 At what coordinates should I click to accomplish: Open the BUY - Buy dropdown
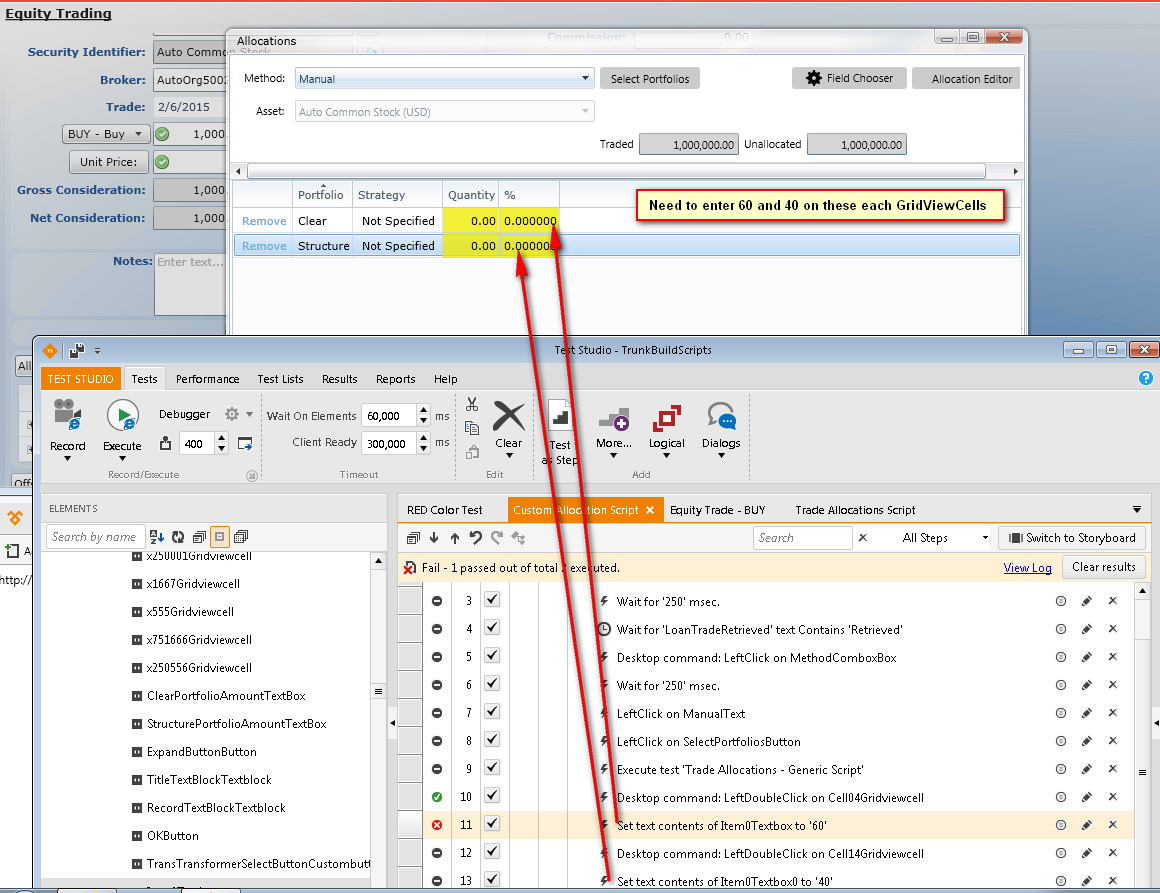pyautogui.click(x=106, y=134)
